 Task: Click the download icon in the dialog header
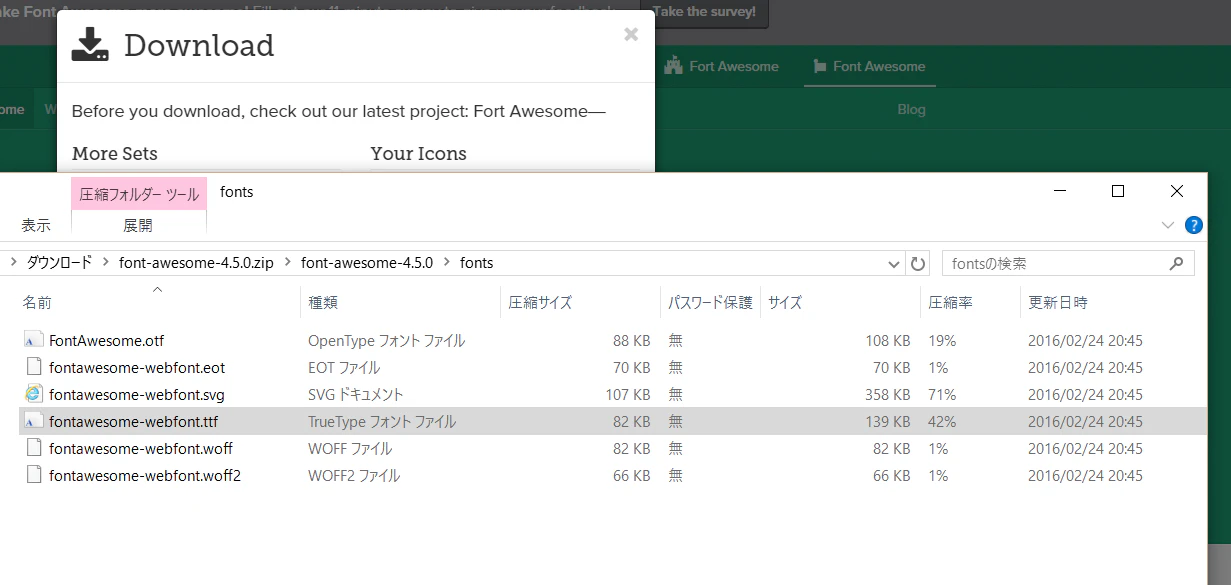pos(90,45)
